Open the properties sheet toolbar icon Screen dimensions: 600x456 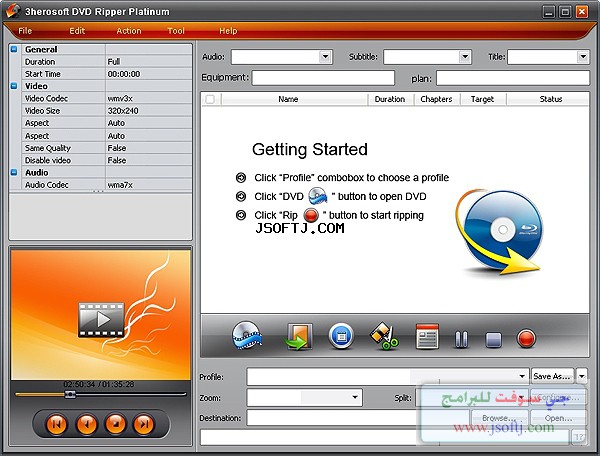tap(427, 336)
